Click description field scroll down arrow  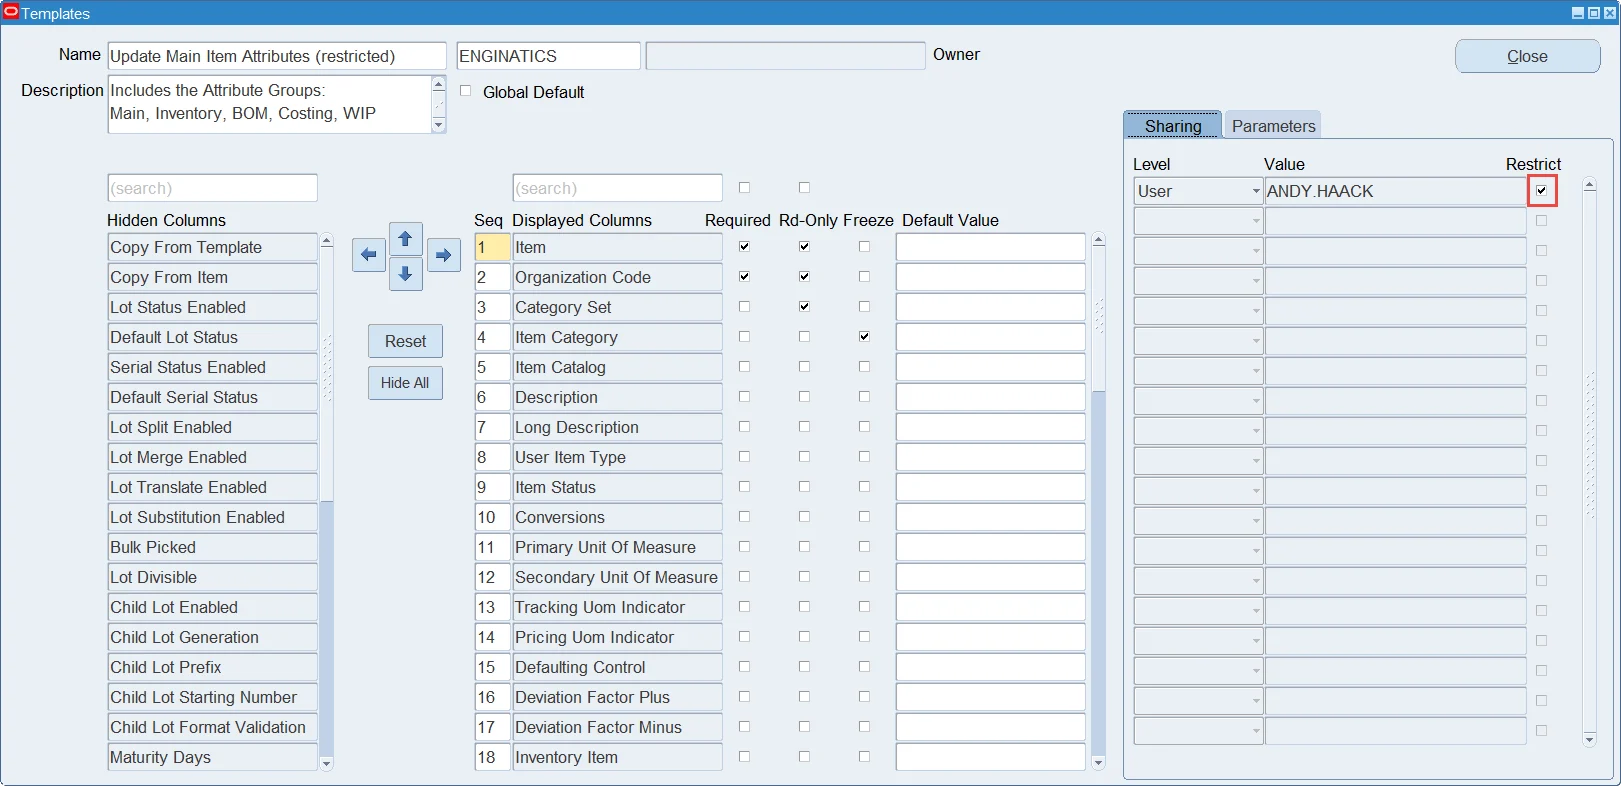(439, 125)
